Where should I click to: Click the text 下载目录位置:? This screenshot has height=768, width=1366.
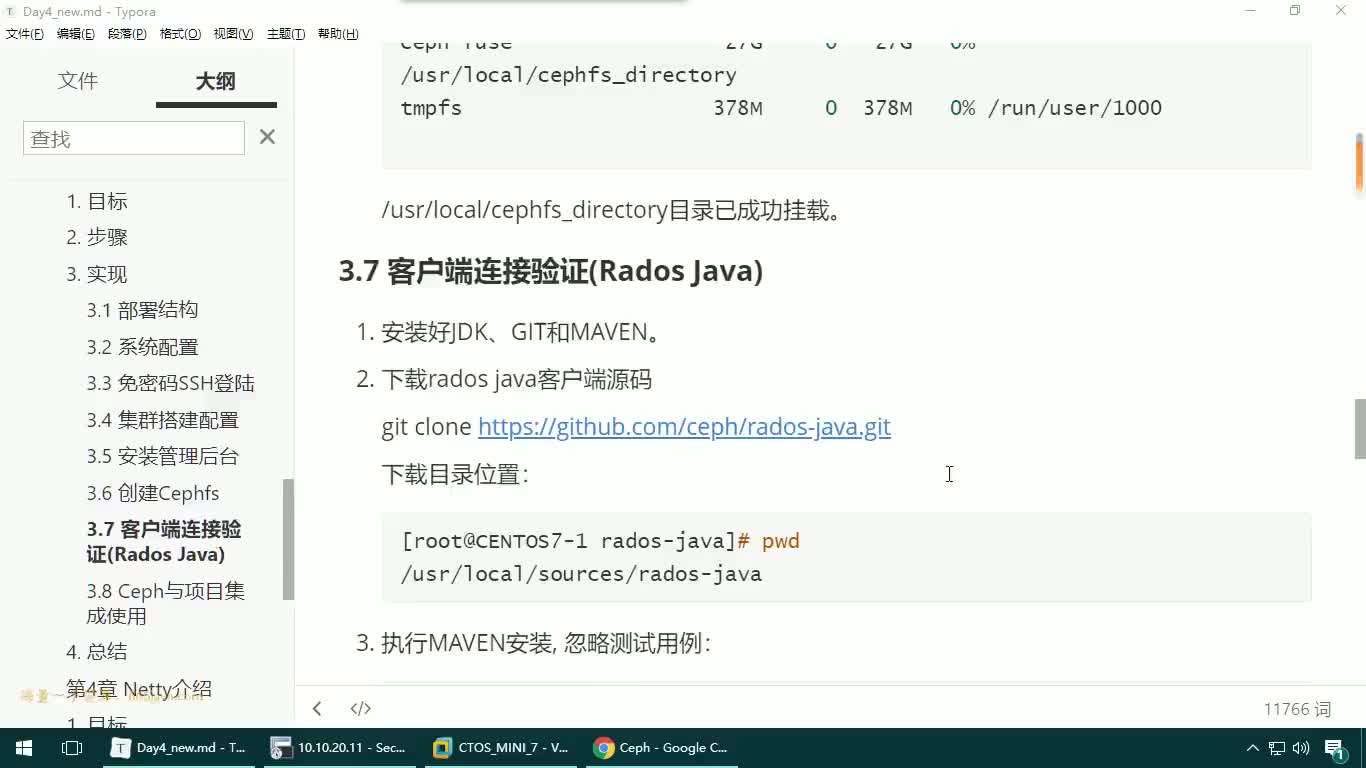[455, 474]
